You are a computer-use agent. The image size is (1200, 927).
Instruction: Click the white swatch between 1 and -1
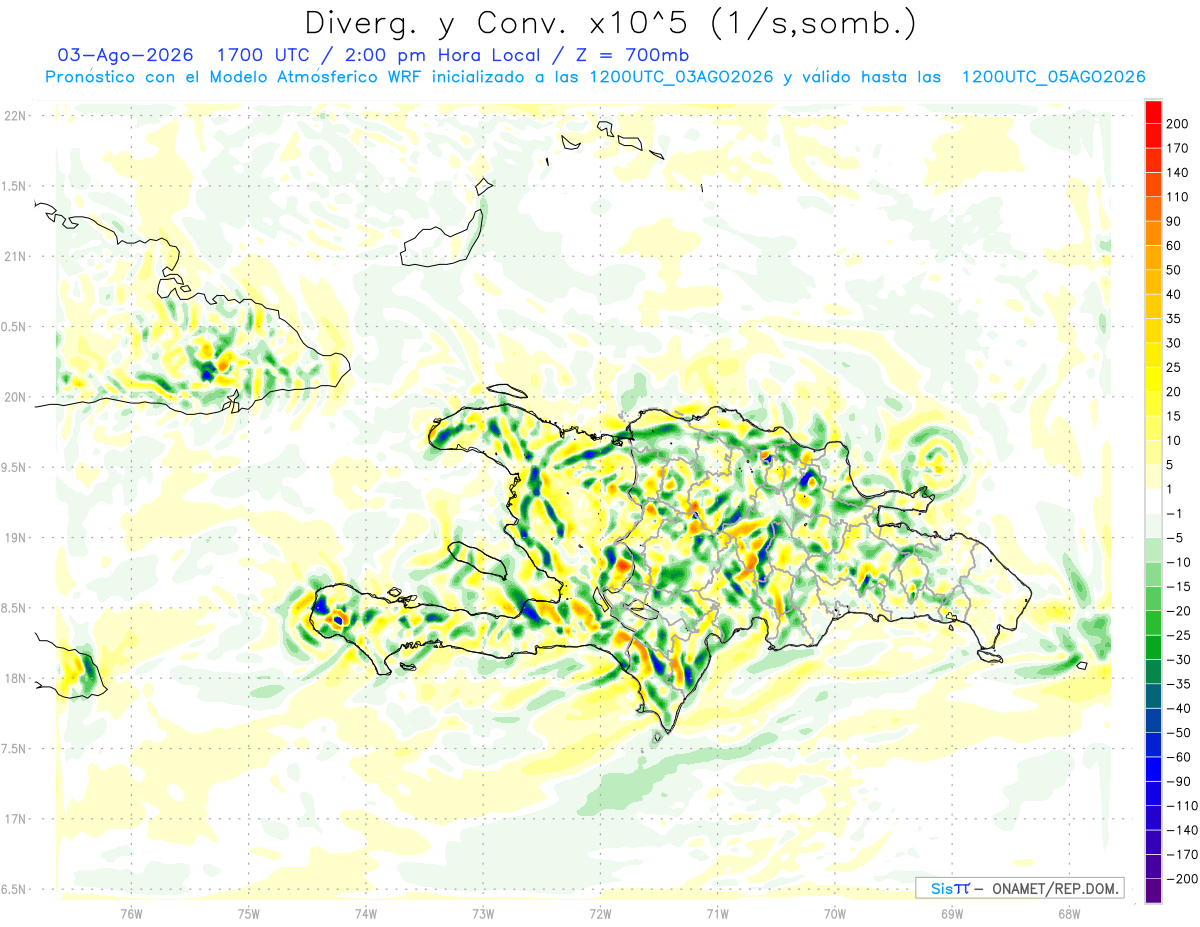coord(1153,501)
